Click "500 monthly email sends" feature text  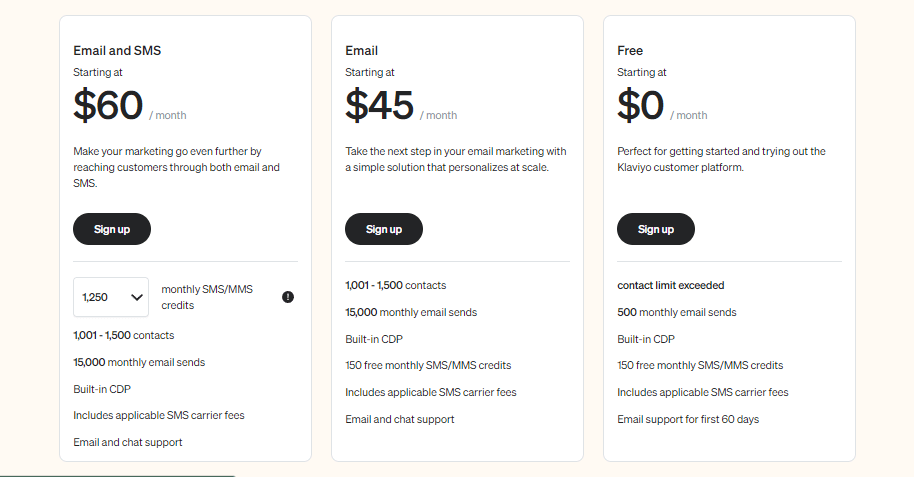coord(677,312)
